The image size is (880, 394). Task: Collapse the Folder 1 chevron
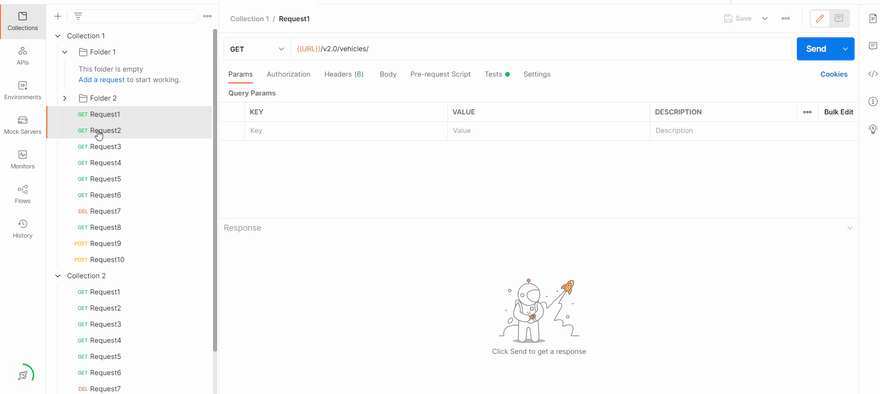[x=65, y=52]
